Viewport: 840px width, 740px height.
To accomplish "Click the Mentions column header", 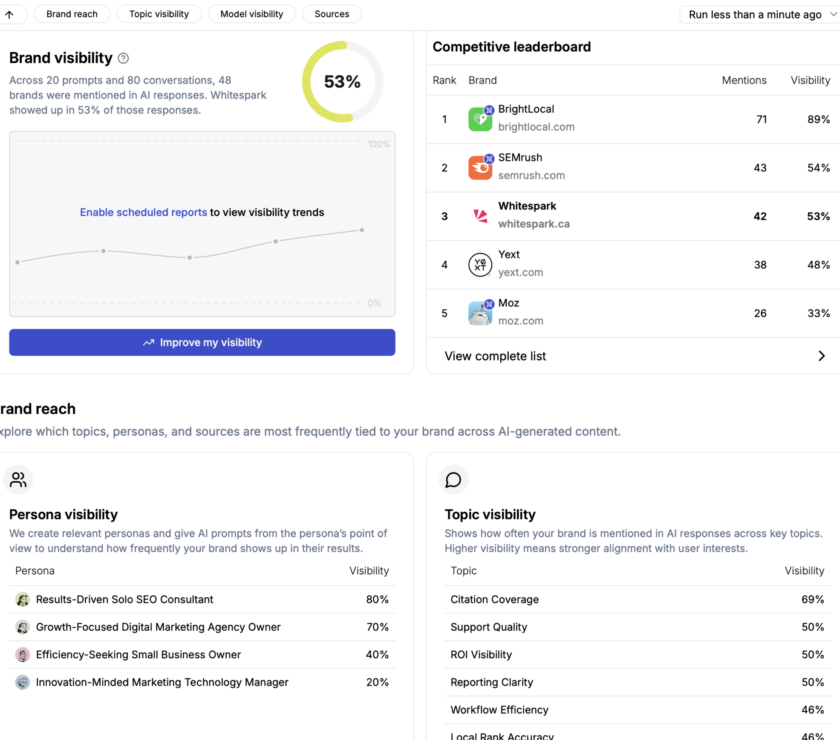I will [x=744, y=80].
